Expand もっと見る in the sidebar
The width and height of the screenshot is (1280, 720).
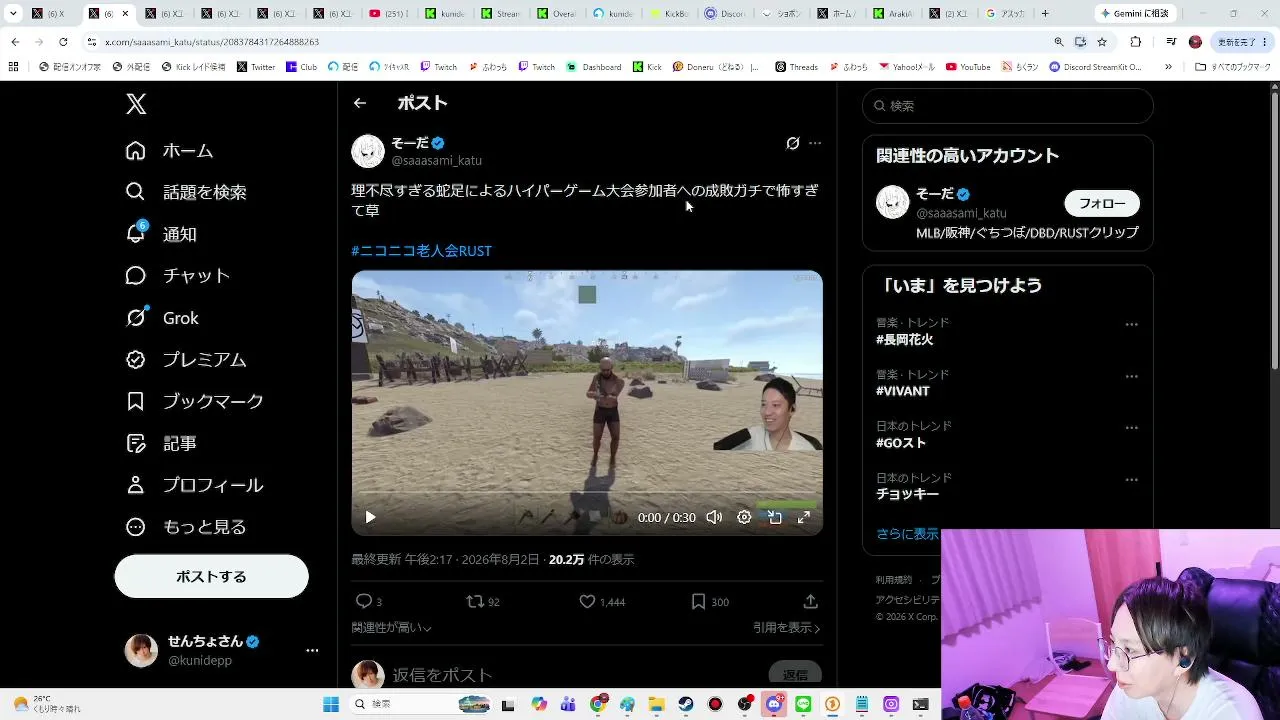(186, 527)
